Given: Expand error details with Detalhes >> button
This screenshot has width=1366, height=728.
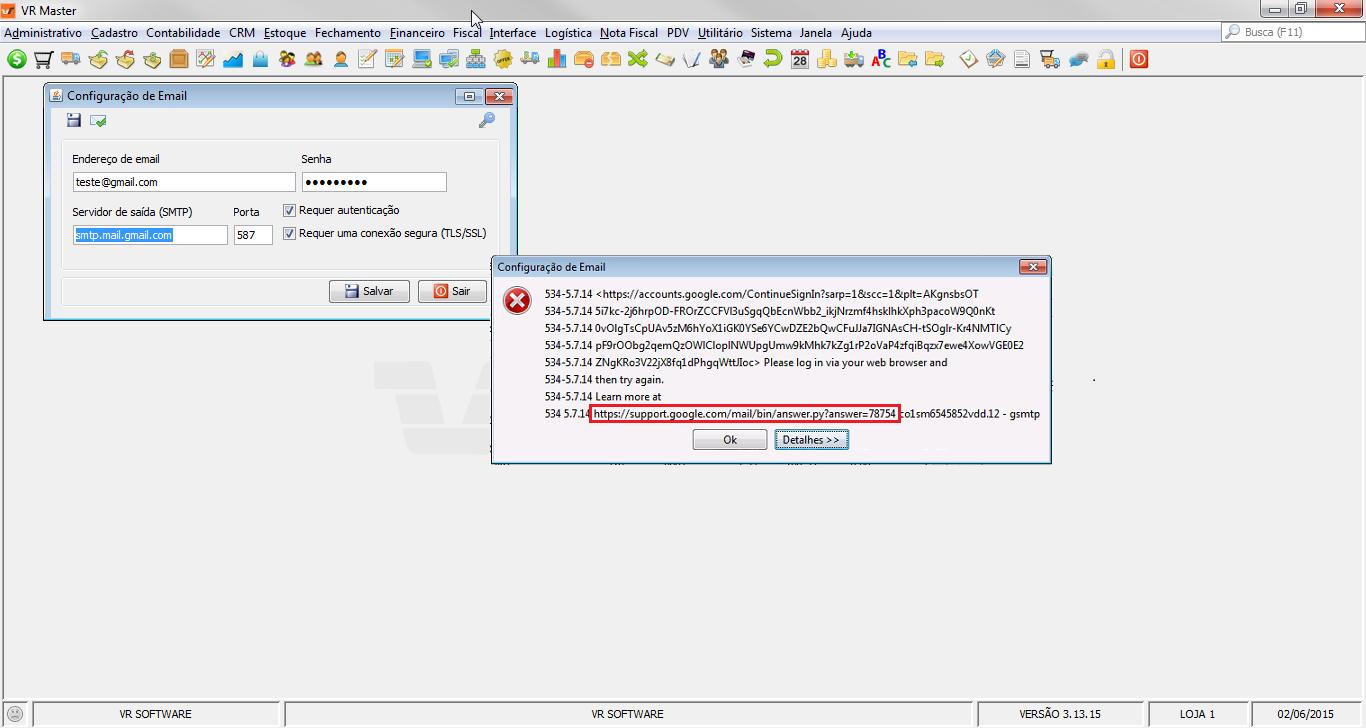Looking at the screenshot, I should pos(811,440).
